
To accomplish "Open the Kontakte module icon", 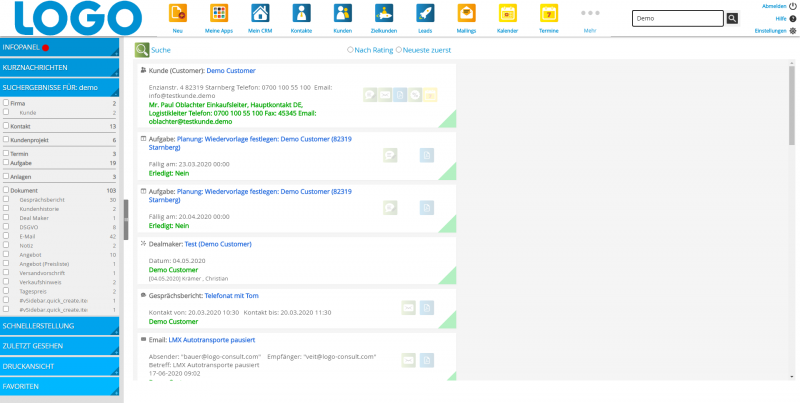I will [x=301, y=14].
